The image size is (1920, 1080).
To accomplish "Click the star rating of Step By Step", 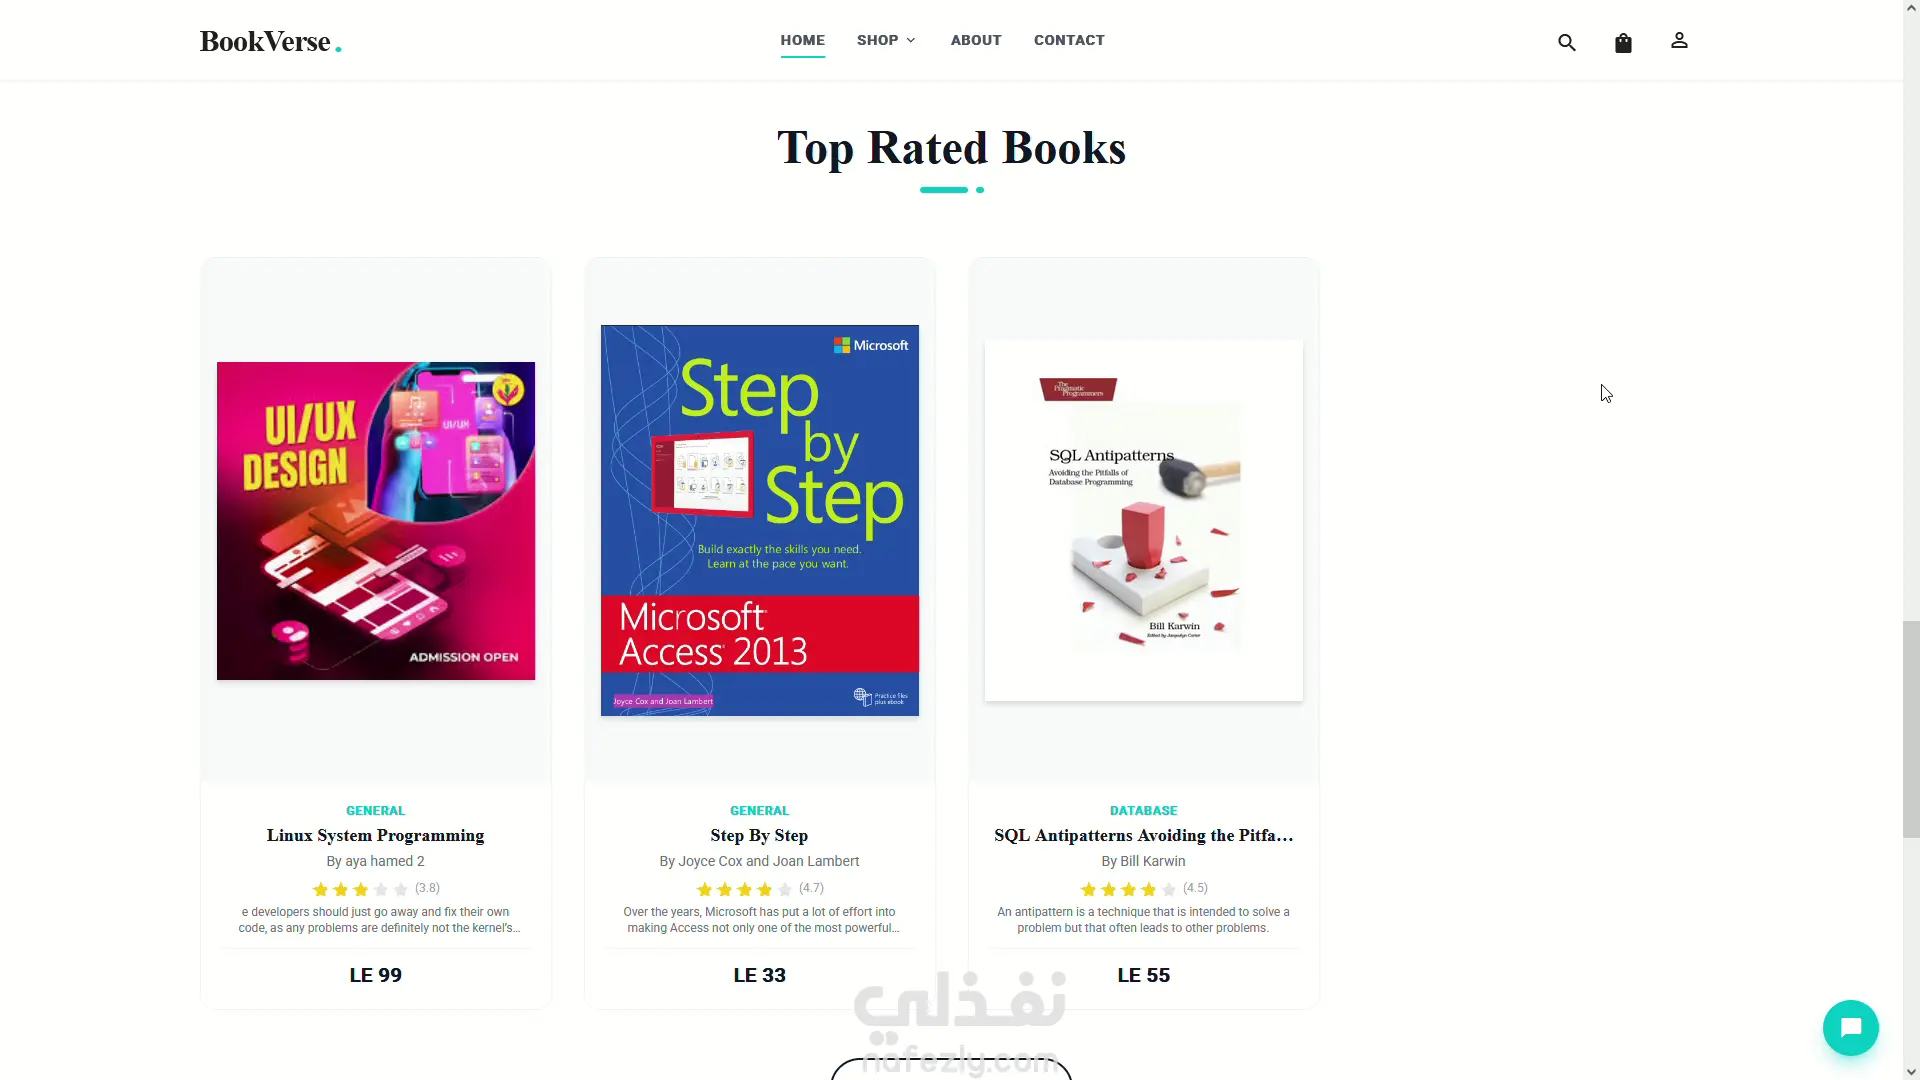I will 744,889.
